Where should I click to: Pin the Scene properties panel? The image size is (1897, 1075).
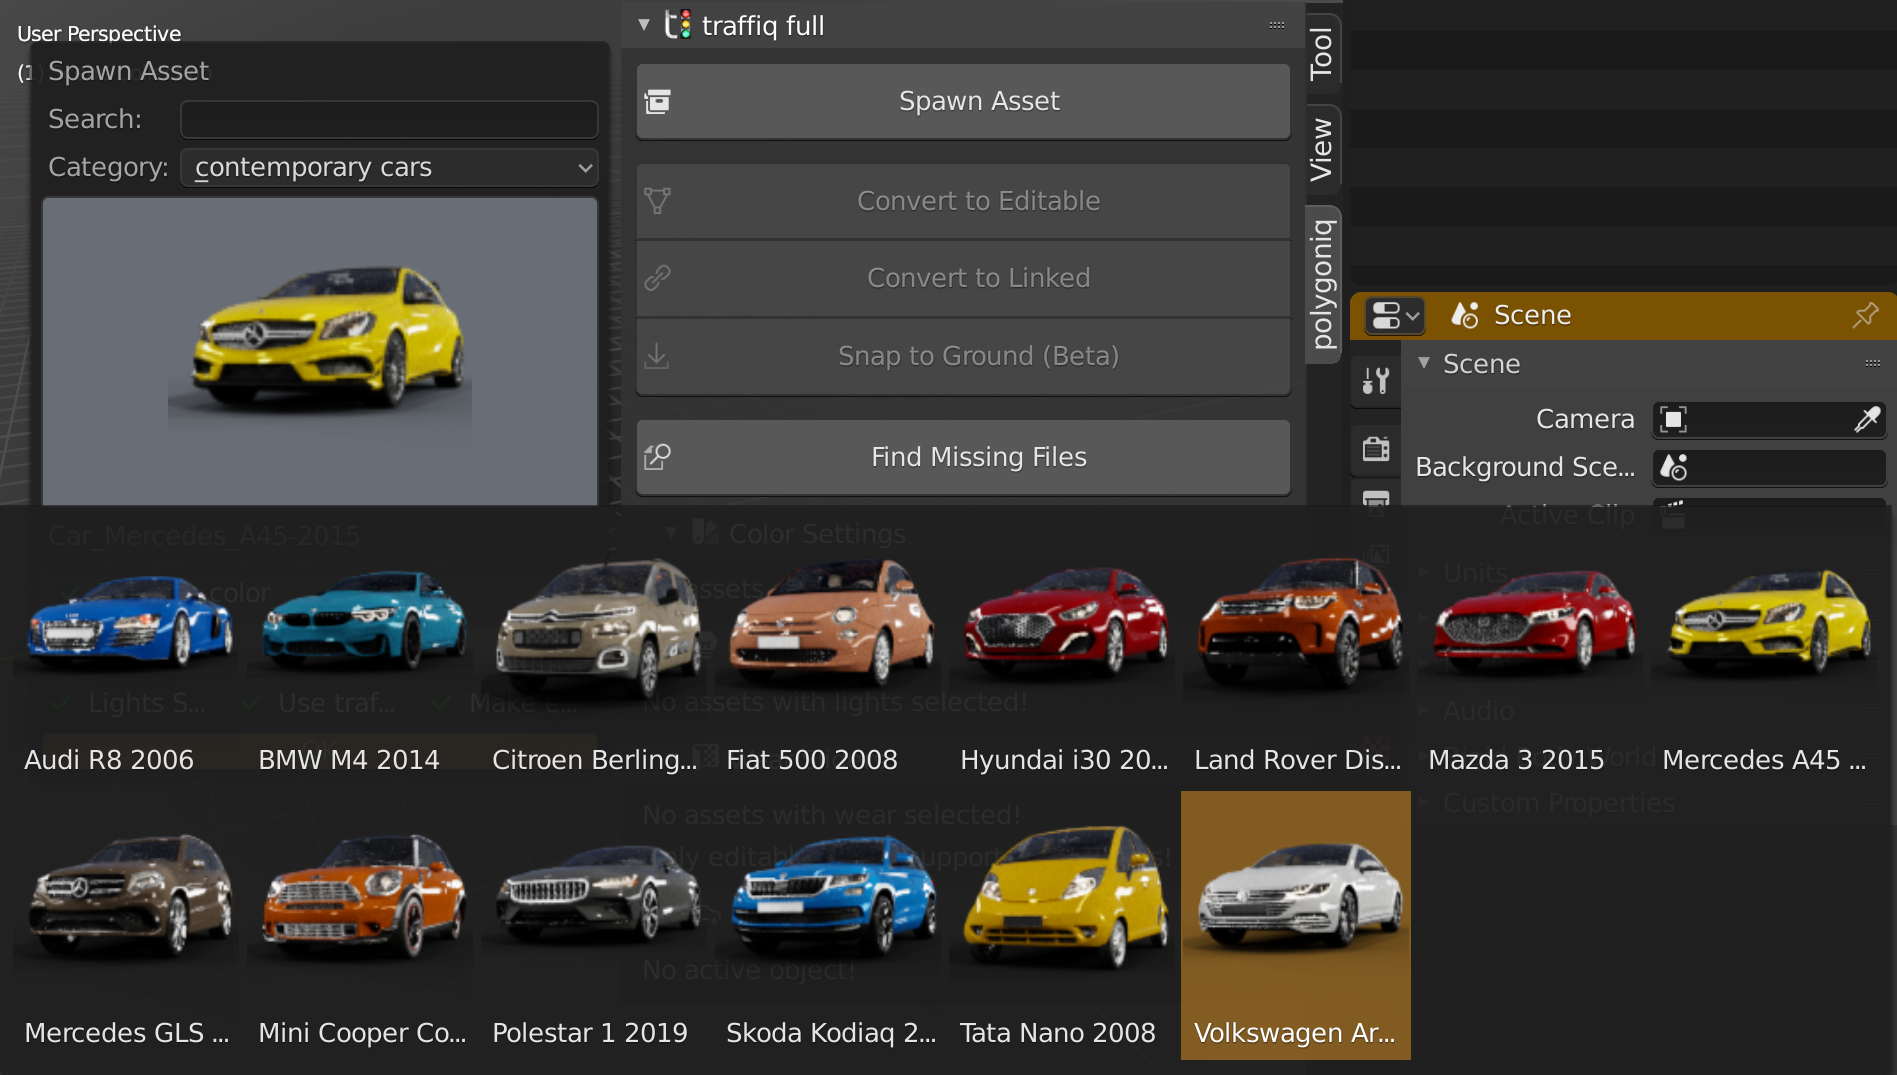pyautogui.click(x=1864, y=314)
